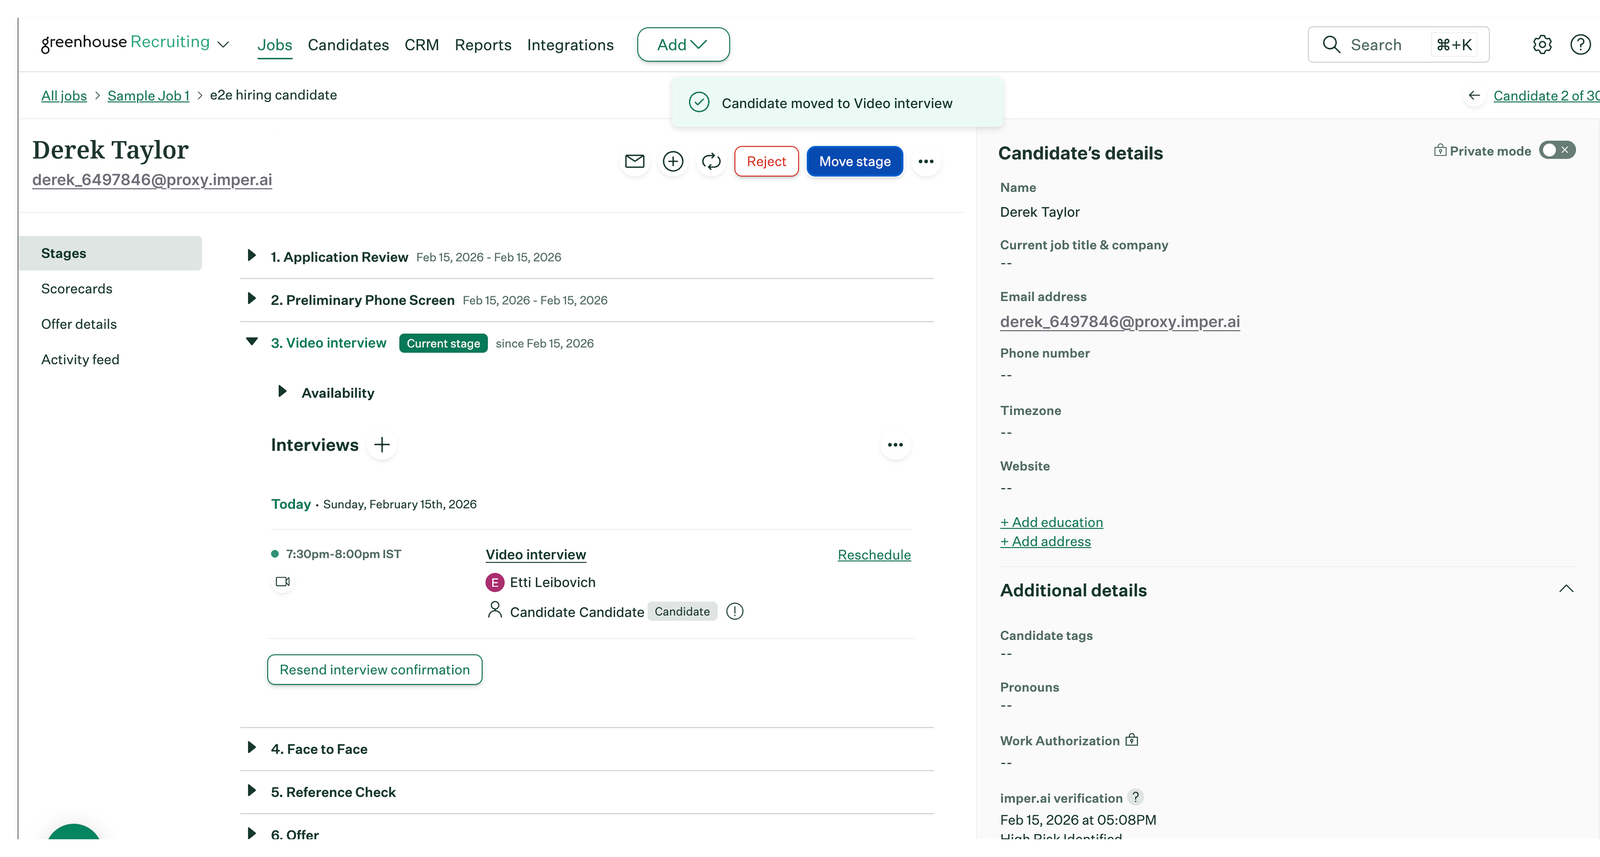Screen dimensions: 1600x857
Task: Open help via the question mark icon
Action: 1580,45
